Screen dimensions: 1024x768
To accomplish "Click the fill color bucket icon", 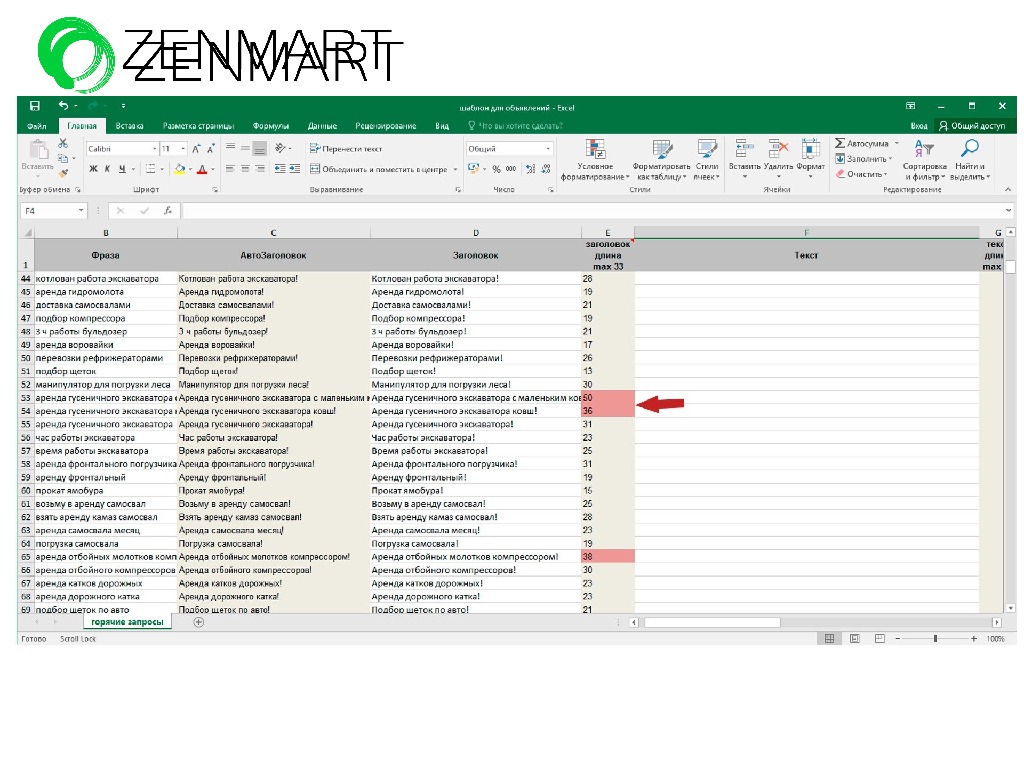I will [x=180, y=169].
